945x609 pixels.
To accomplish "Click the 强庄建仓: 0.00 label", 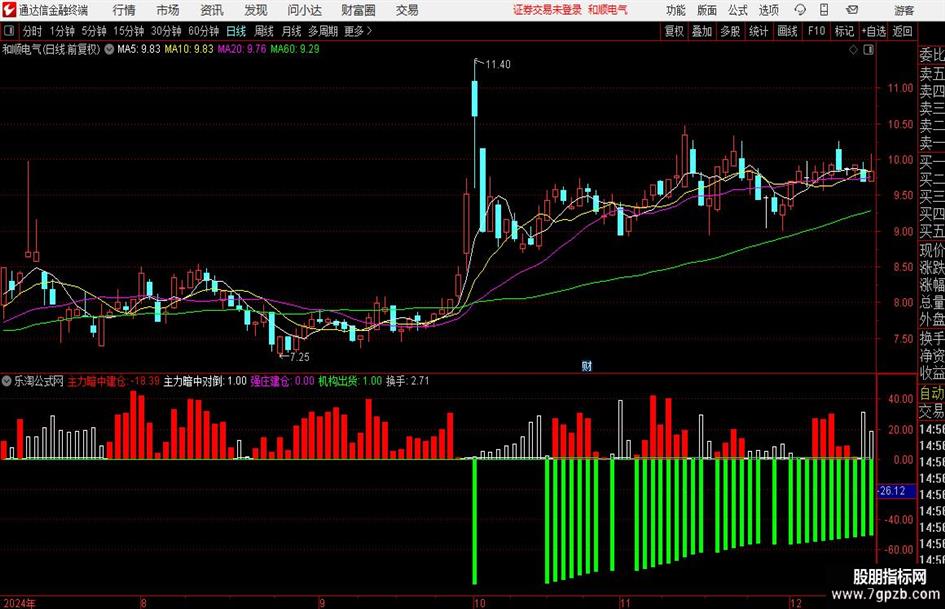I will tap(282, 381).
